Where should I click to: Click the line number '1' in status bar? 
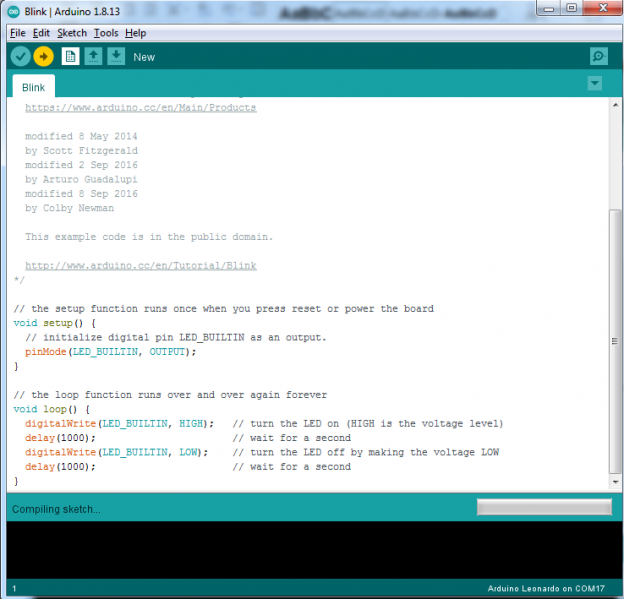pyautogui.click(x=14, y=588)
